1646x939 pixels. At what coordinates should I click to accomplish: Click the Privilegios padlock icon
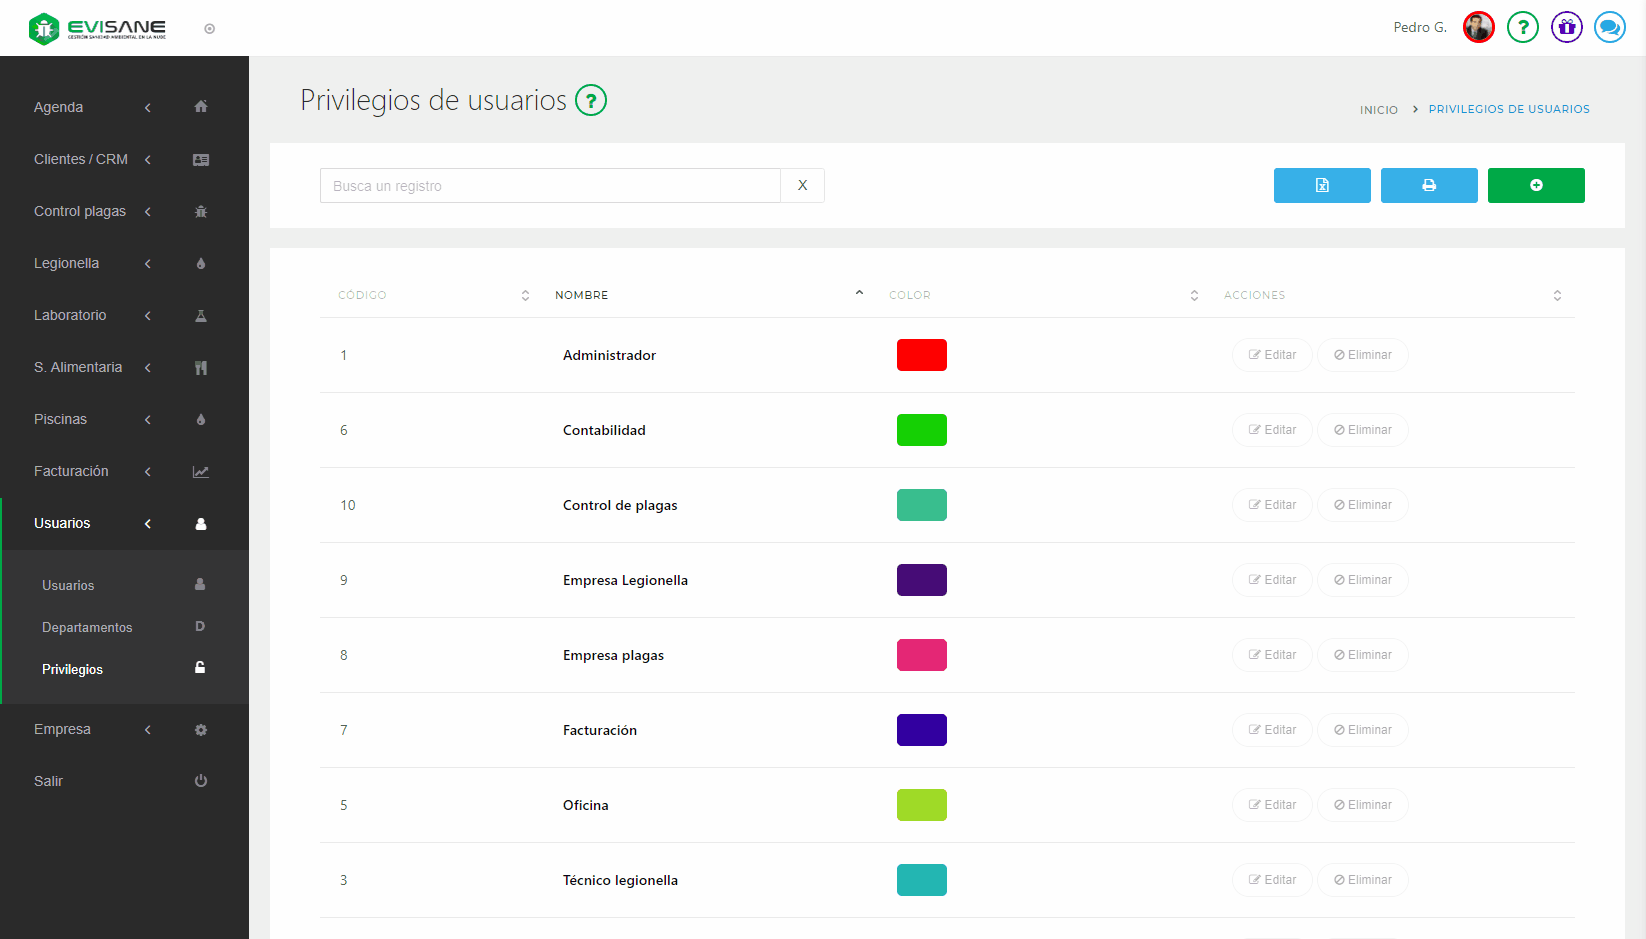coord(200,668)
